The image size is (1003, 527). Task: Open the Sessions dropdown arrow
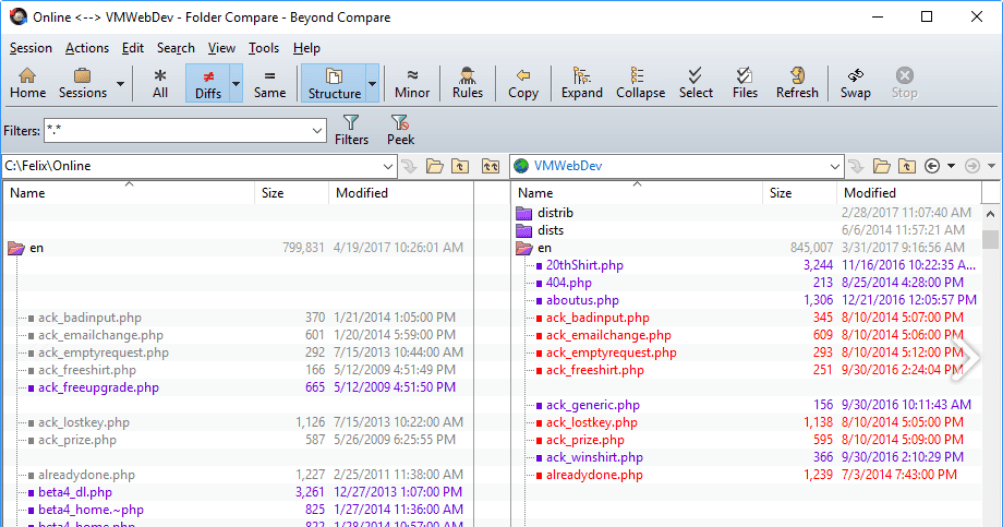pyautogui.click(x=121, y=84)
